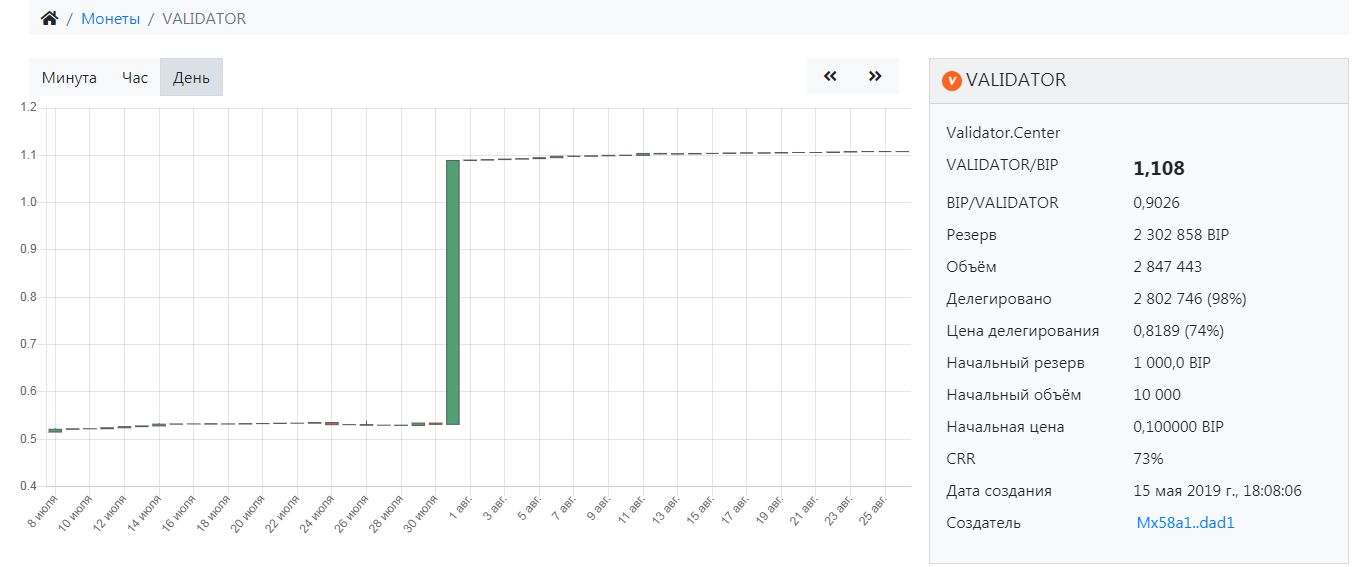The image size is (1369, 567).
Task: Go to previous chart period arrow
Action: point(830,76)
